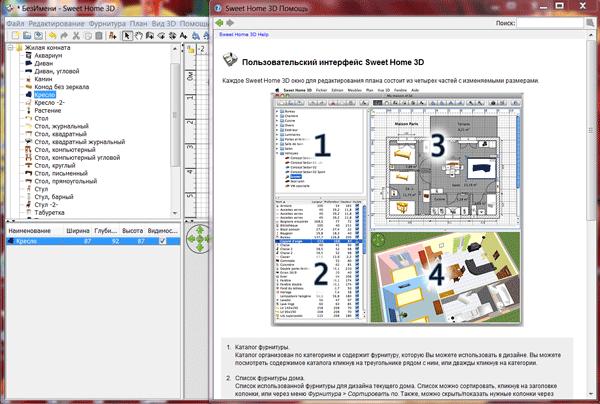Select Кресло -2- in catalog

tap(50, 103)
